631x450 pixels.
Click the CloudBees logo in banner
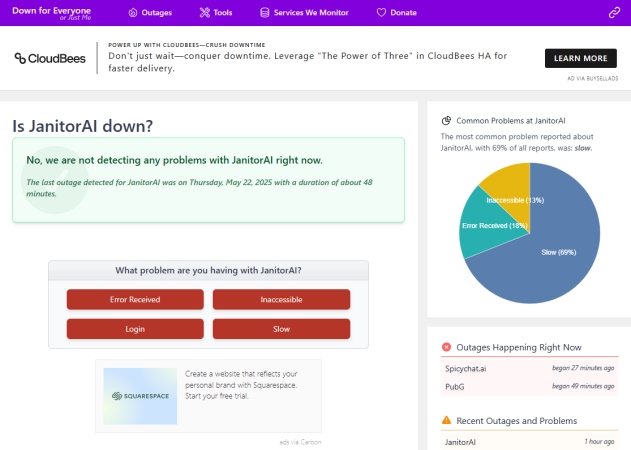tap(49, 58)
